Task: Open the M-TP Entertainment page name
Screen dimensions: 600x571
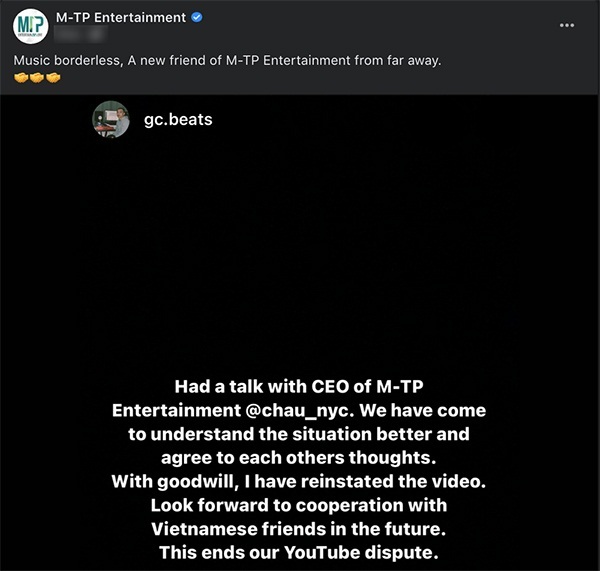Action: (121, 18)
